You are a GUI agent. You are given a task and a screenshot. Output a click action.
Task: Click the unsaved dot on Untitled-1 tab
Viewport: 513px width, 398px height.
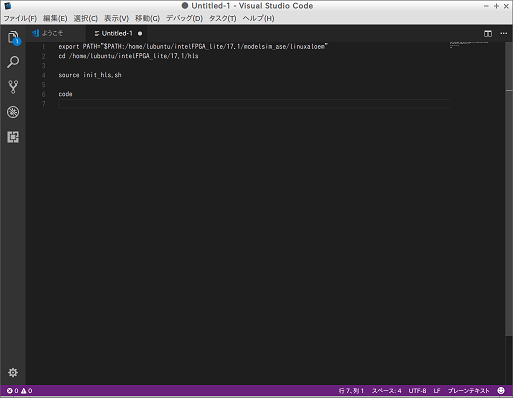140,33
